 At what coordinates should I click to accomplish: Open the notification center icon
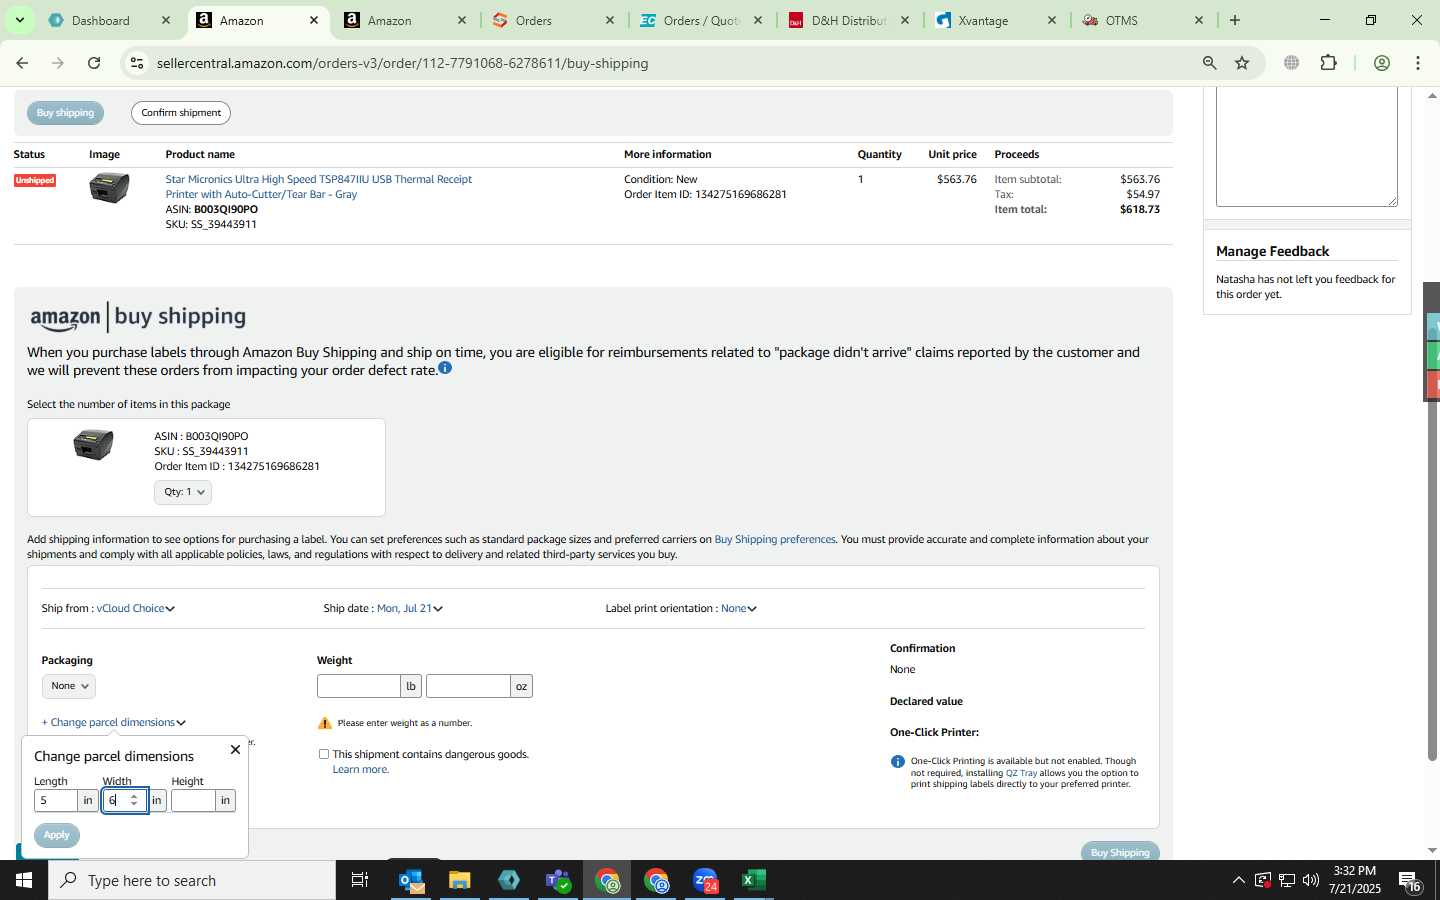[1410, 880]
